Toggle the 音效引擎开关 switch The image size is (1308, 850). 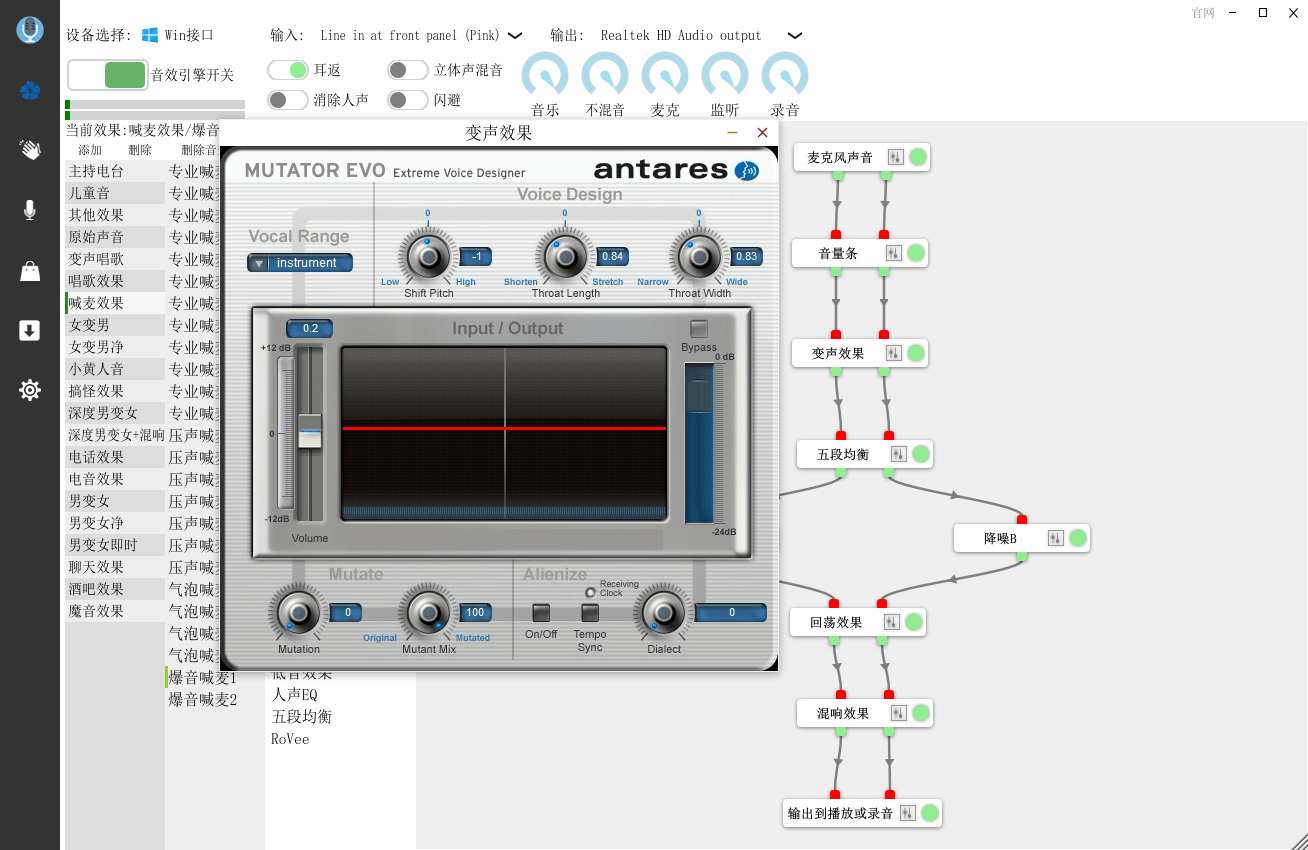tap(108, 75)
